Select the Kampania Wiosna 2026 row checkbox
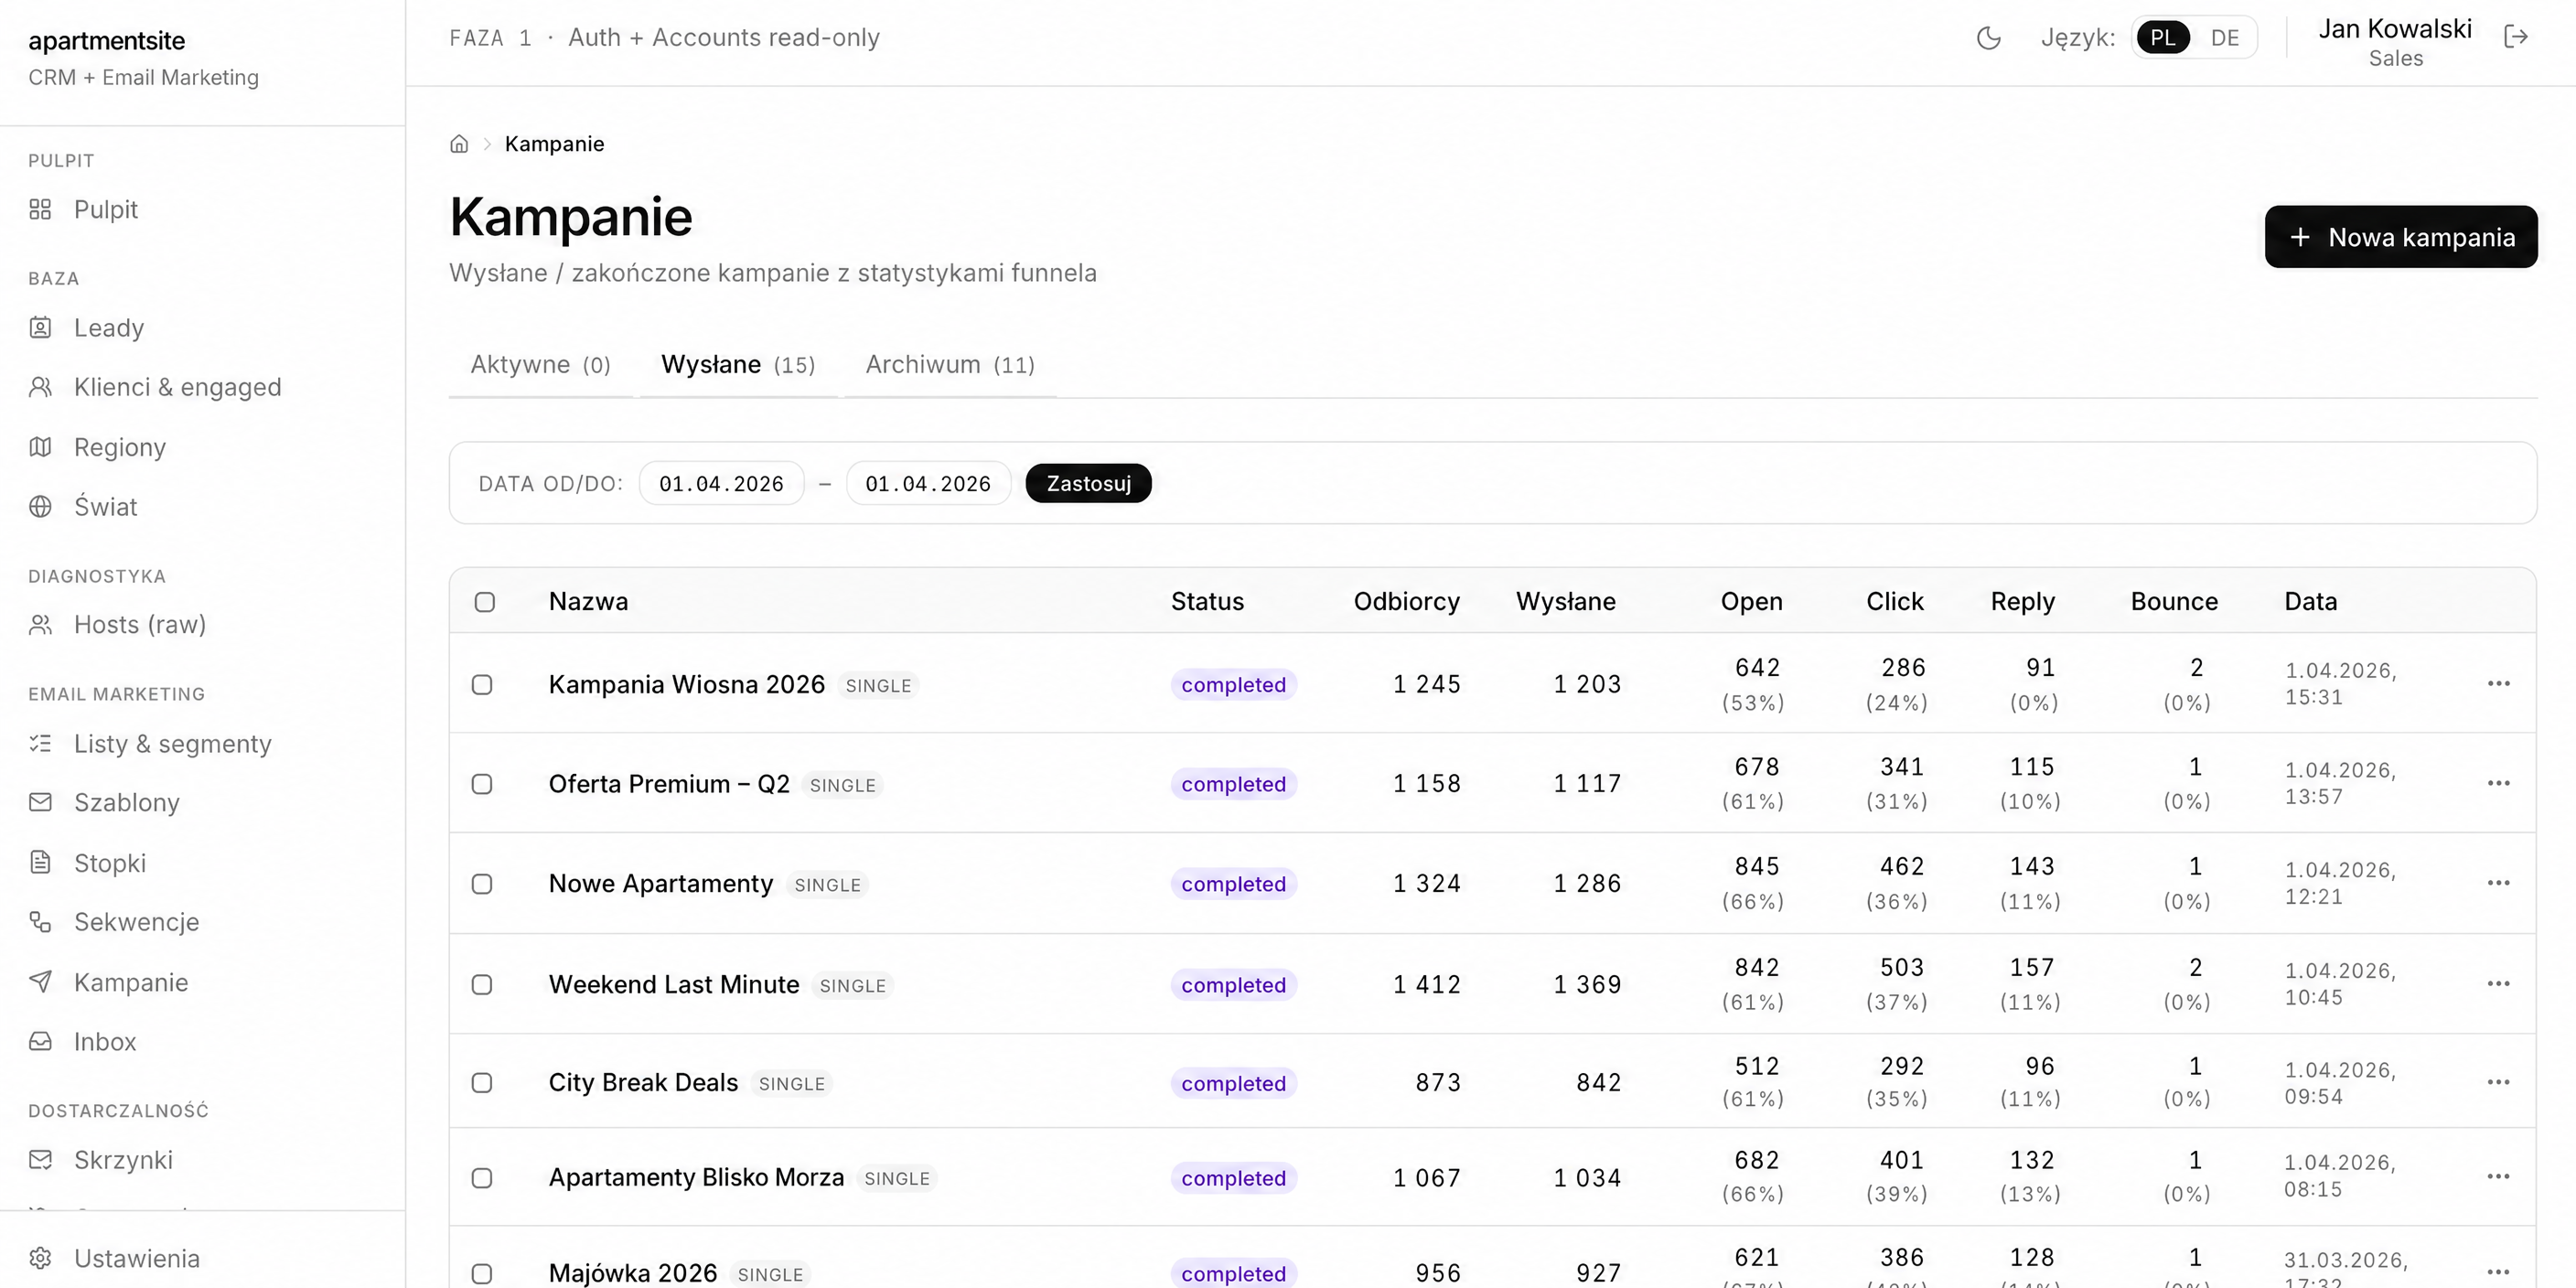This screenshot has width=2576, height=1288. pos(482,685)
